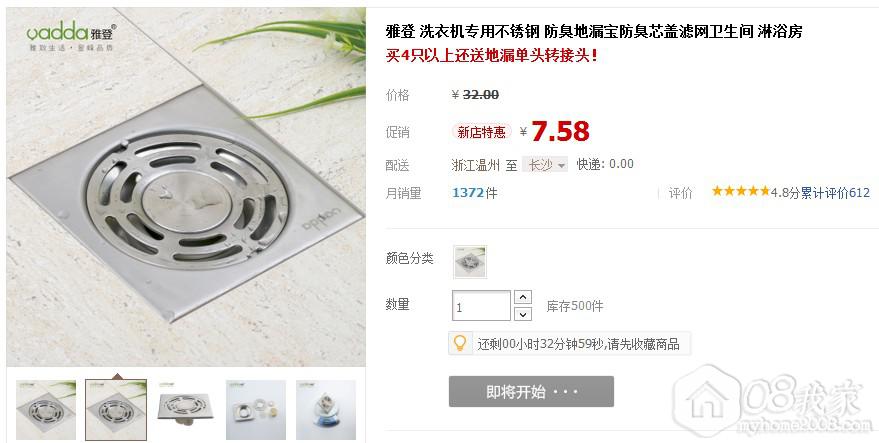Image resolution: width=879 pixels, height=443 pixels.
Task: Click the 新店特惠 promotion tag
Action: (x=482, y=132)
